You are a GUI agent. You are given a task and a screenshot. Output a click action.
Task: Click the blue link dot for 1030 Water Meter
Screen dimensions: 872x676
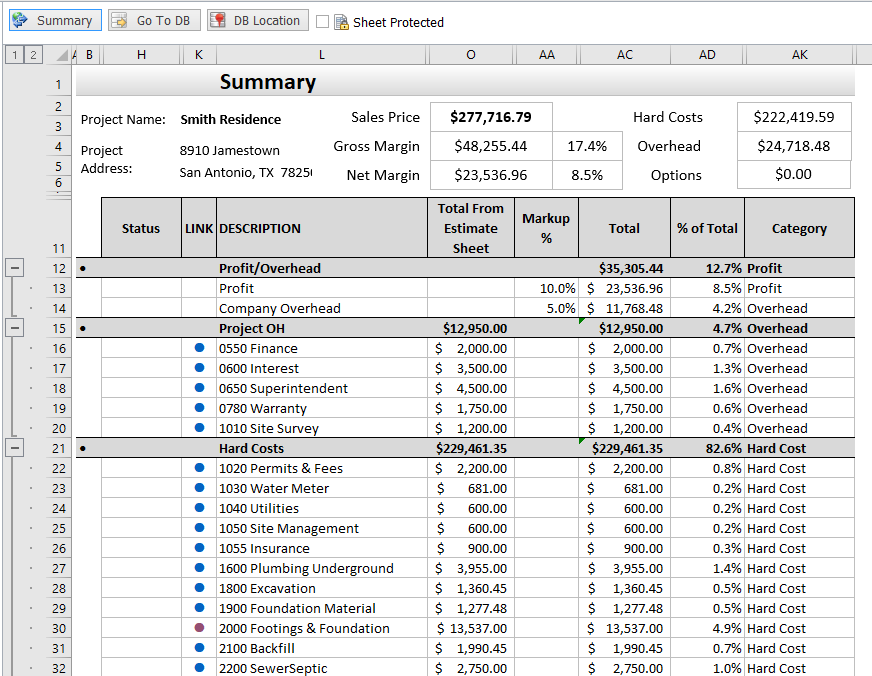(x=199, y=488)
